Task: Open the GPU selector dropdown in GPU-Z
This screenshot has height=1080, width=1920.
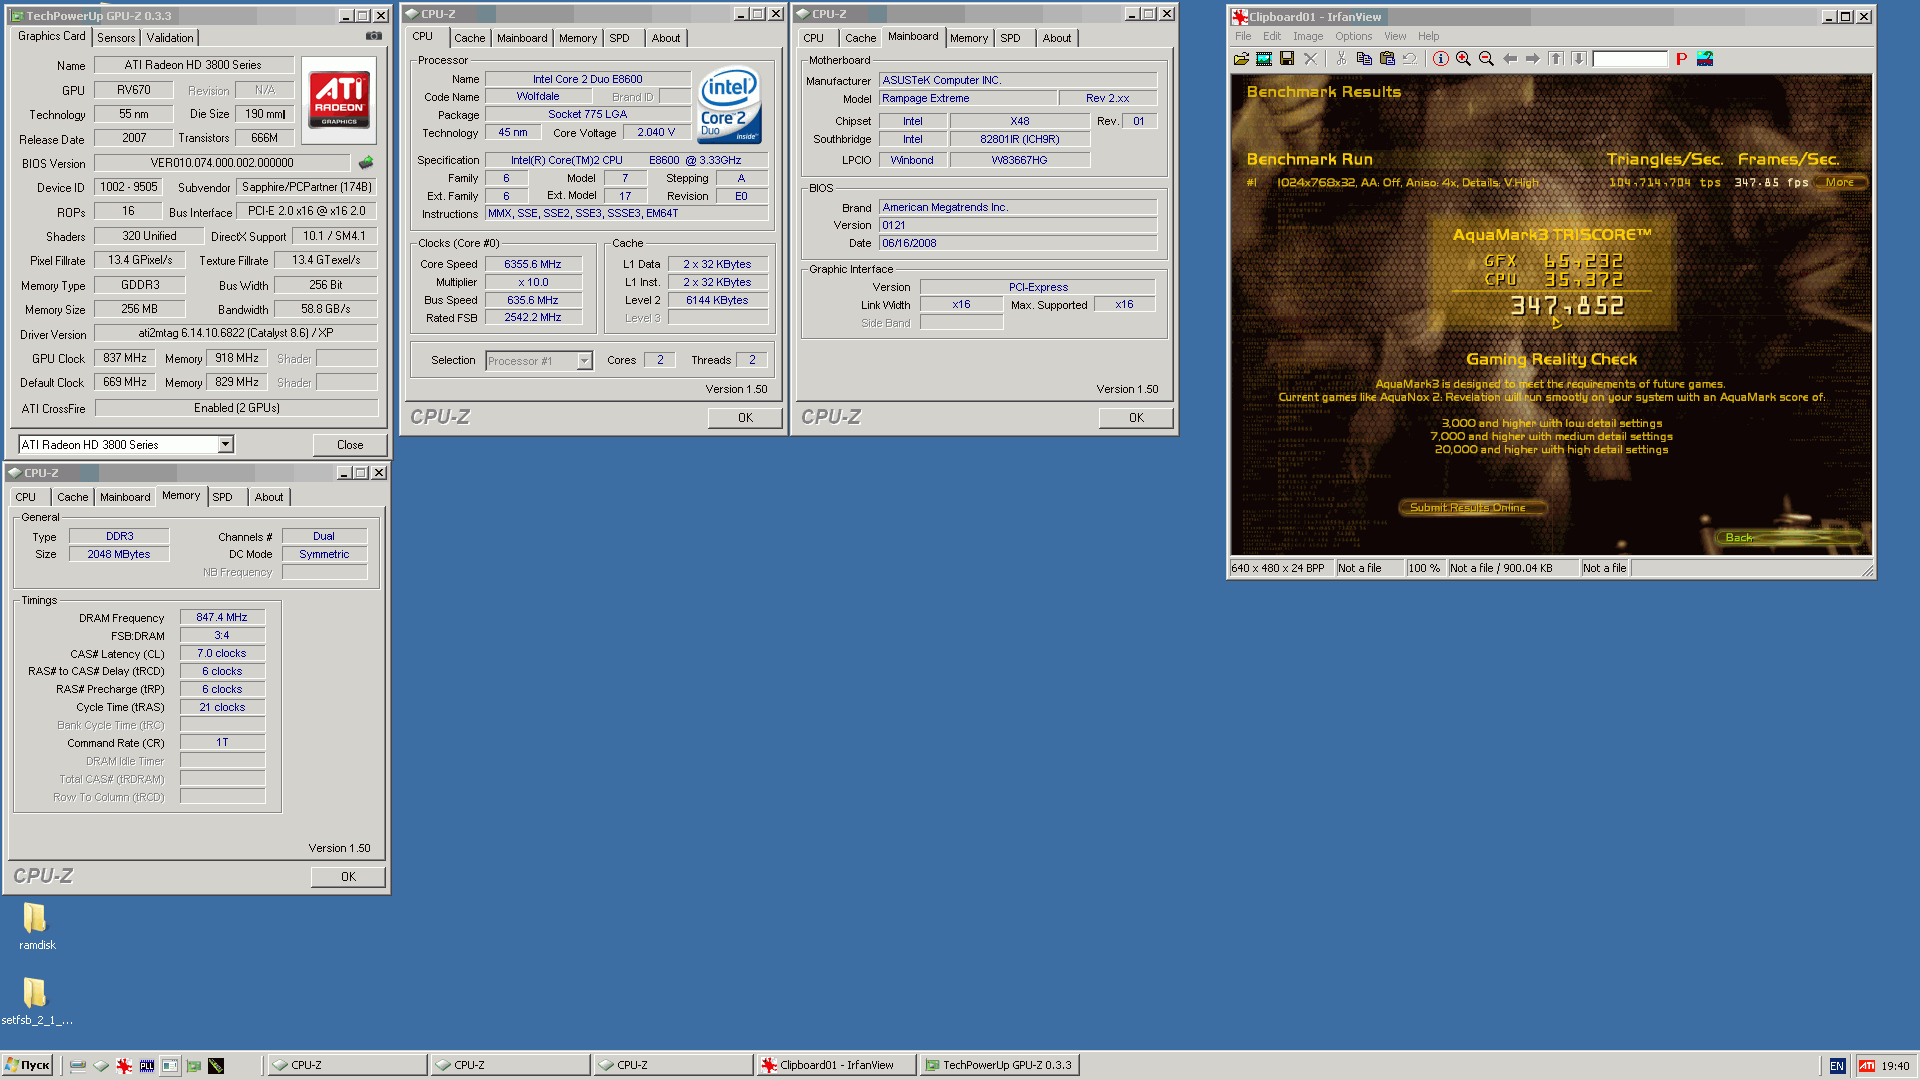Action: pos(225,444)
